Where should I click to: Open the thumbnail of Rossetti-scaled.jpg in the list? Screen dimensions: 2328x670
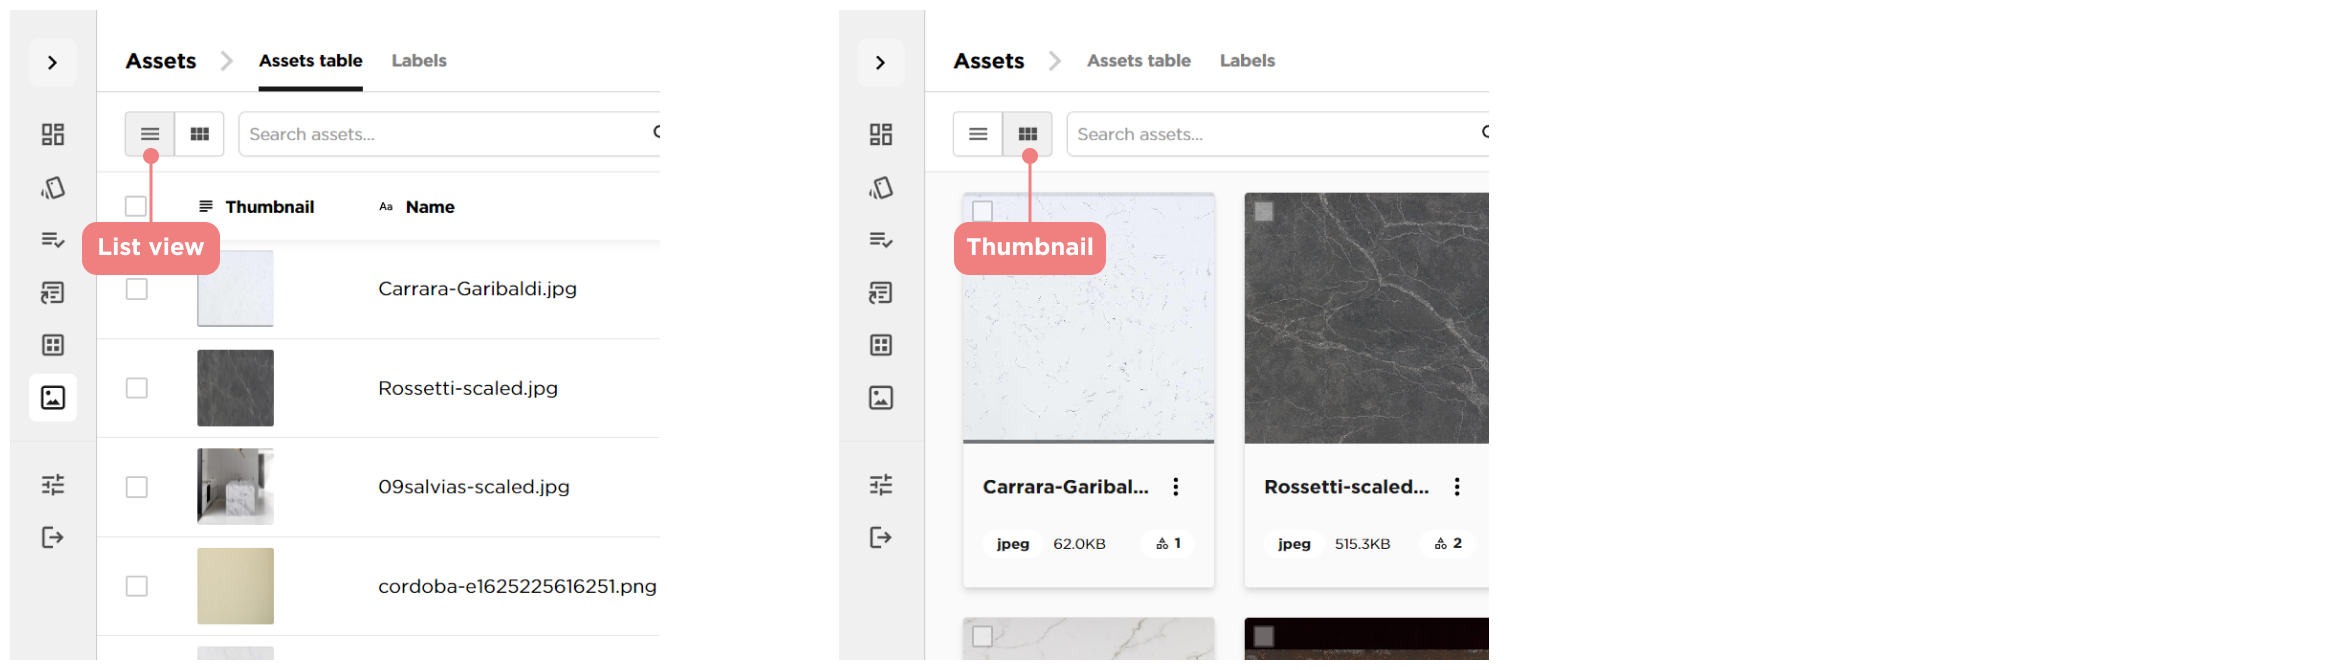tap(235, 388)
